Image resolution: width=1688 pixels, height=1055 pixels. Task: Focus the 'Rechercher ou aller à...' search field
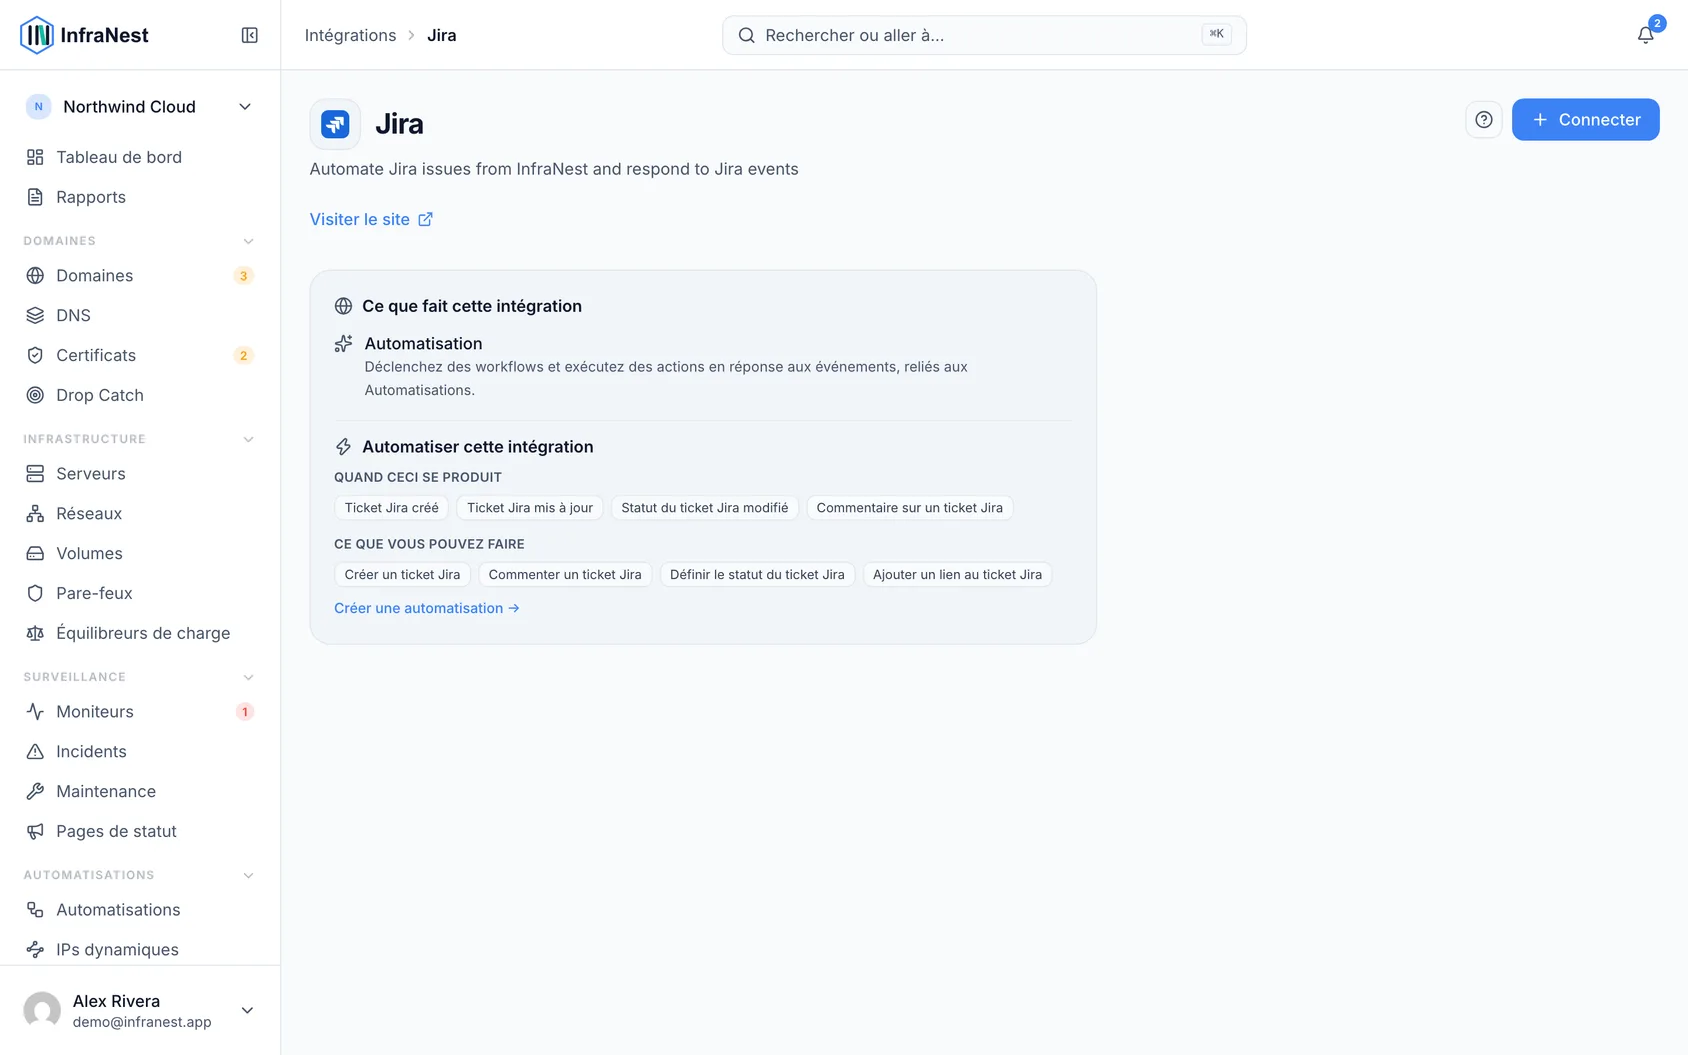click(x=984, y=35)
